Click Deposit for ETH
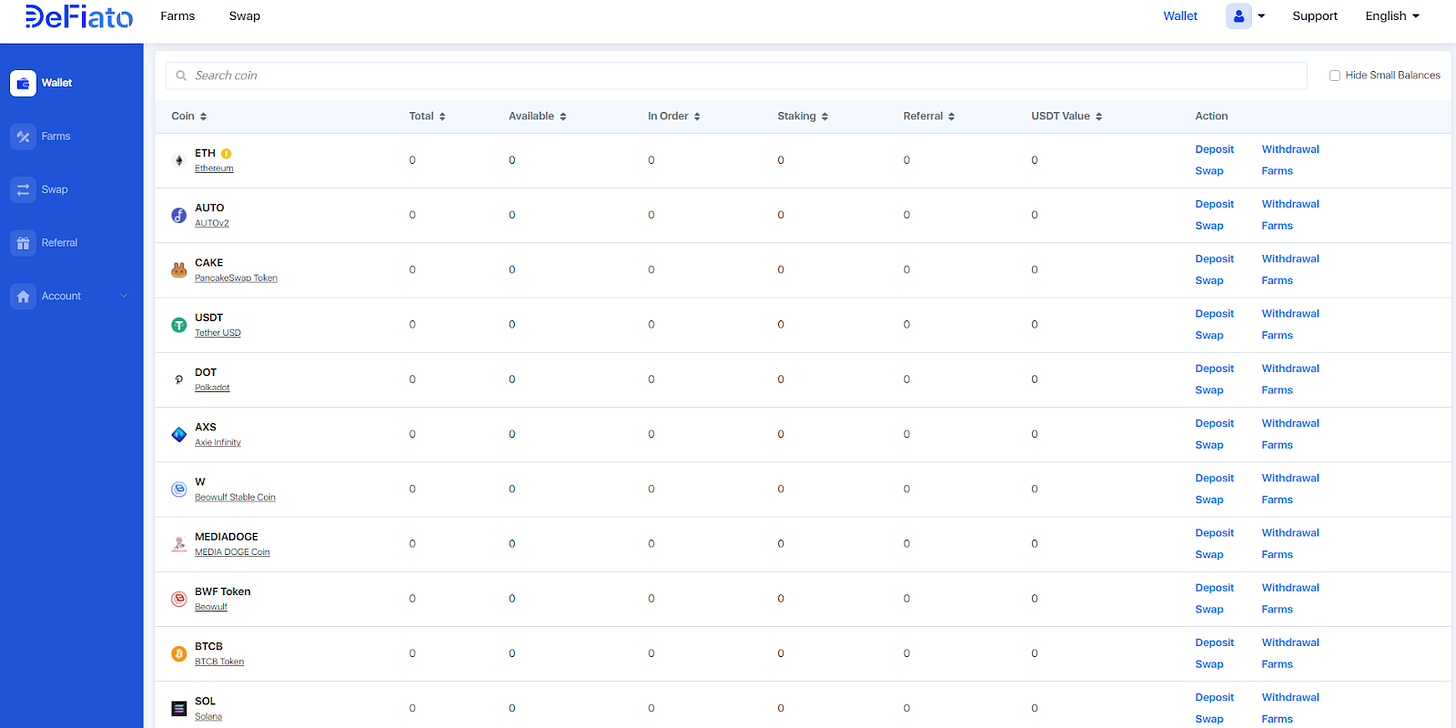 tap(1215, 149)
